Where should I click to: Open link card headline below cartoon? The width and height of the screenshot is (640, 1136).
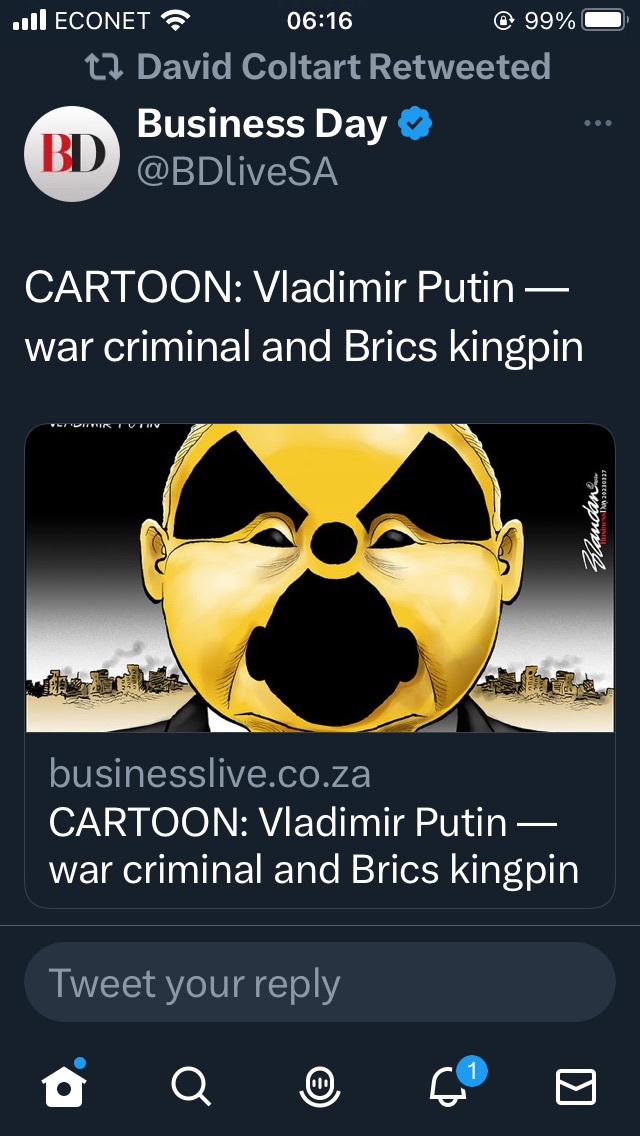coord(314,845)
